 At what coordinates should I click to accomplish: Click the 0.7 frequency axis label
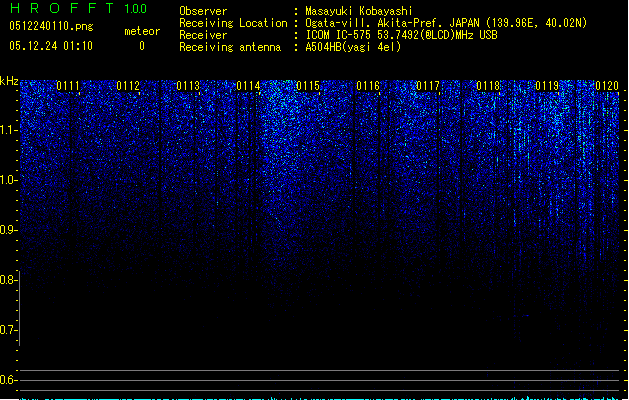[8, 330]
